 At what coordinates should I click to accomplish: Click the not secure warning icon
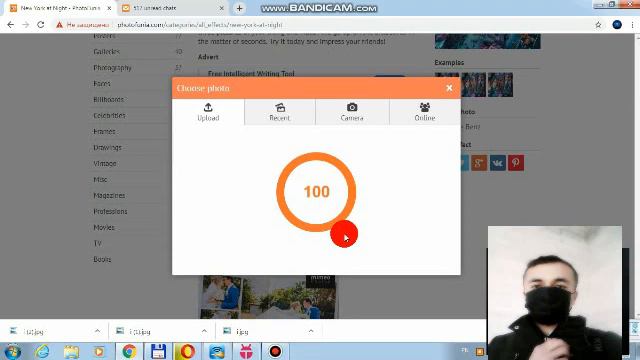click(x=60, y=25)
